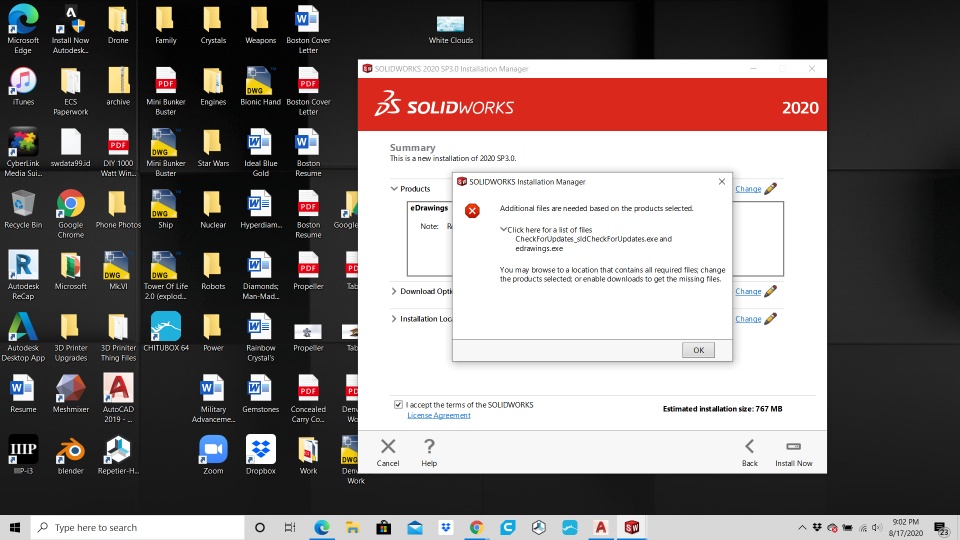Screen dimensions: 960x540
Task: Select the Drone folder on desktop
Action: (118, 24)
